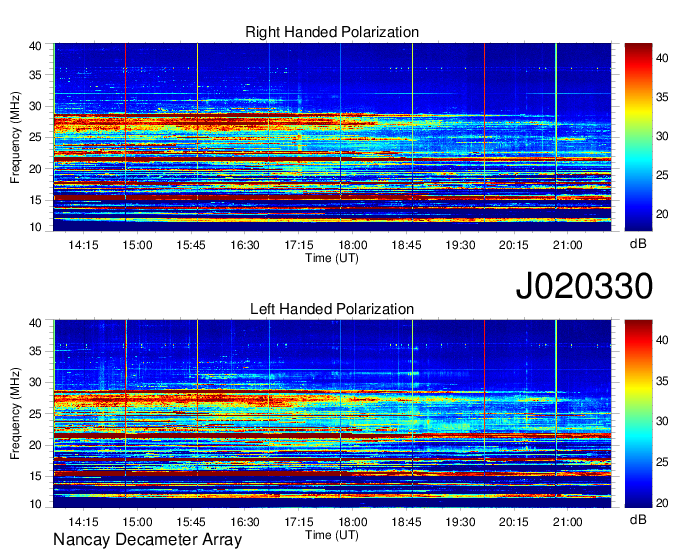Click the 35 dB value on the top colorbar
This screenshot has height=552, width=680.
coord(662,97)
